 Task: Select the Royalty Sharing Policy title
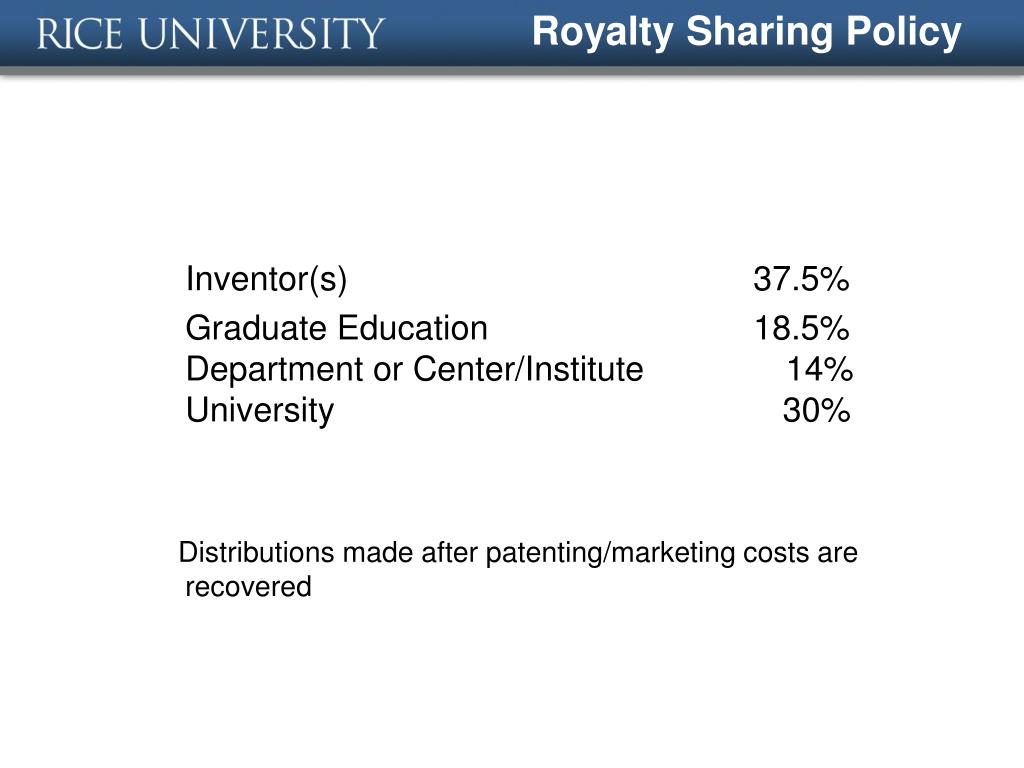pos(746,32)
